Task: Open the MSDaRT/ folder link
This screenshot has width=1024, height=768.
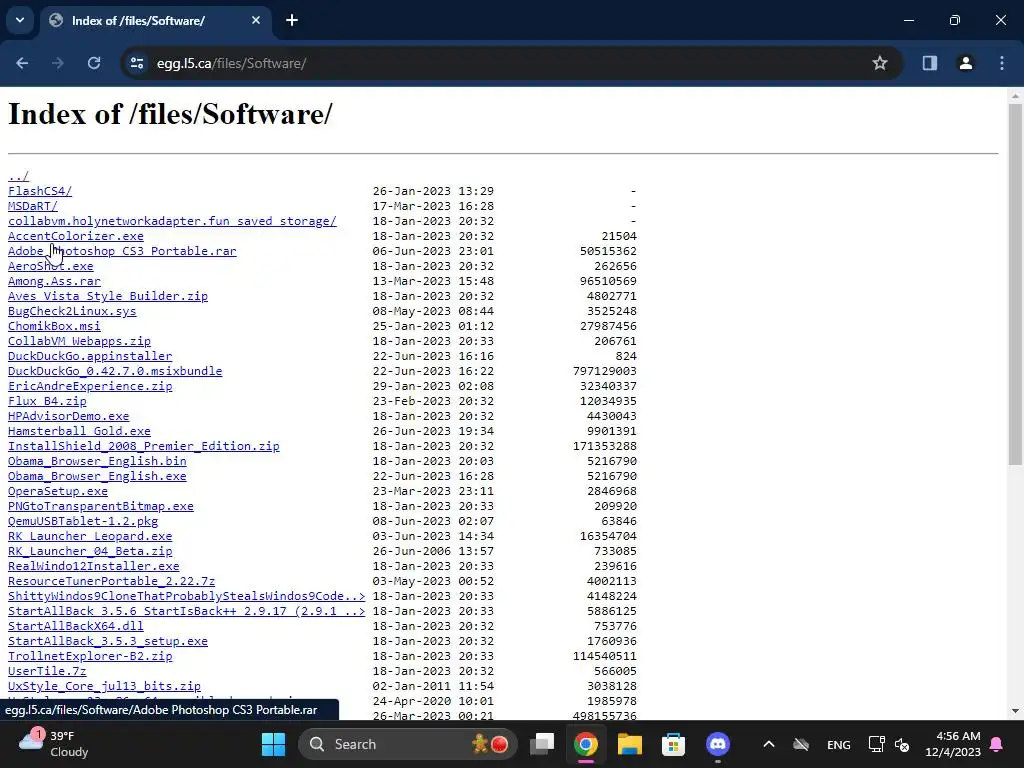Action: 33,206
